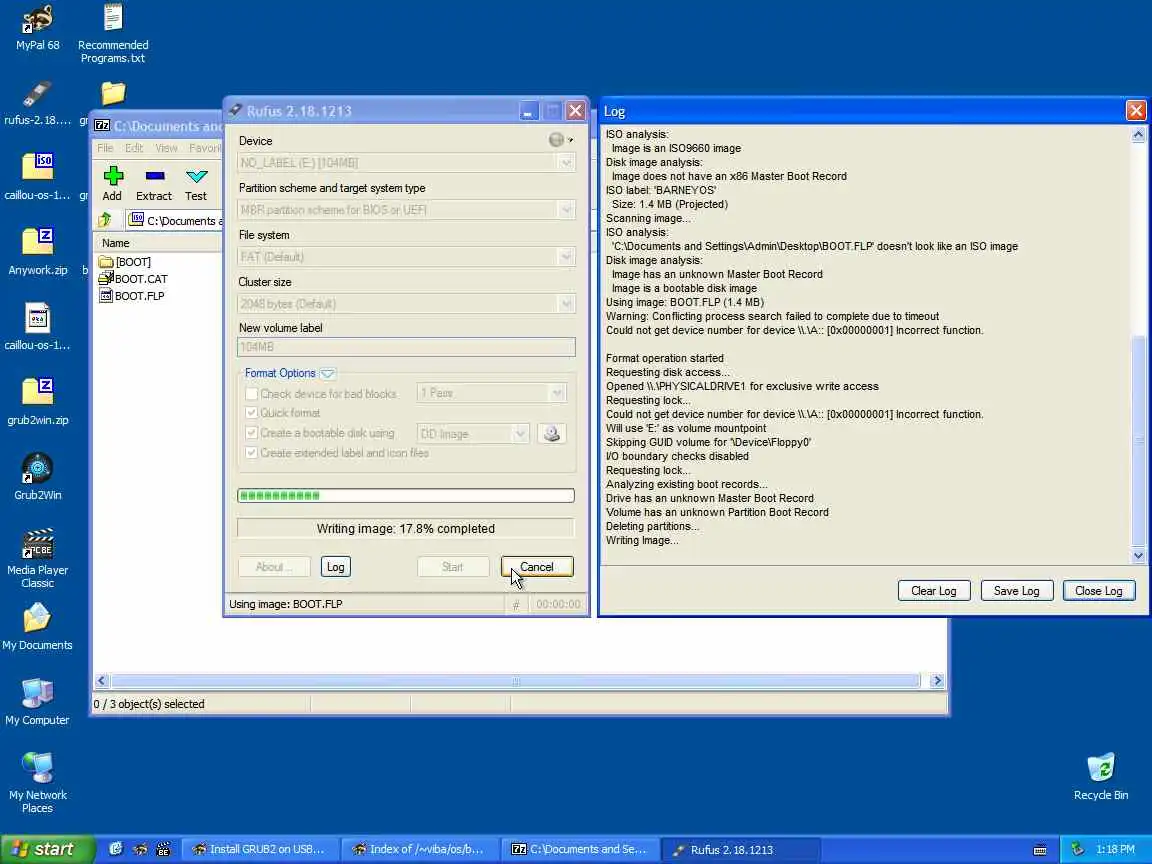Switch to Install GRUB2 on USB taskbar window
The height and width of the screenshot is (864, 1152).
259,849
